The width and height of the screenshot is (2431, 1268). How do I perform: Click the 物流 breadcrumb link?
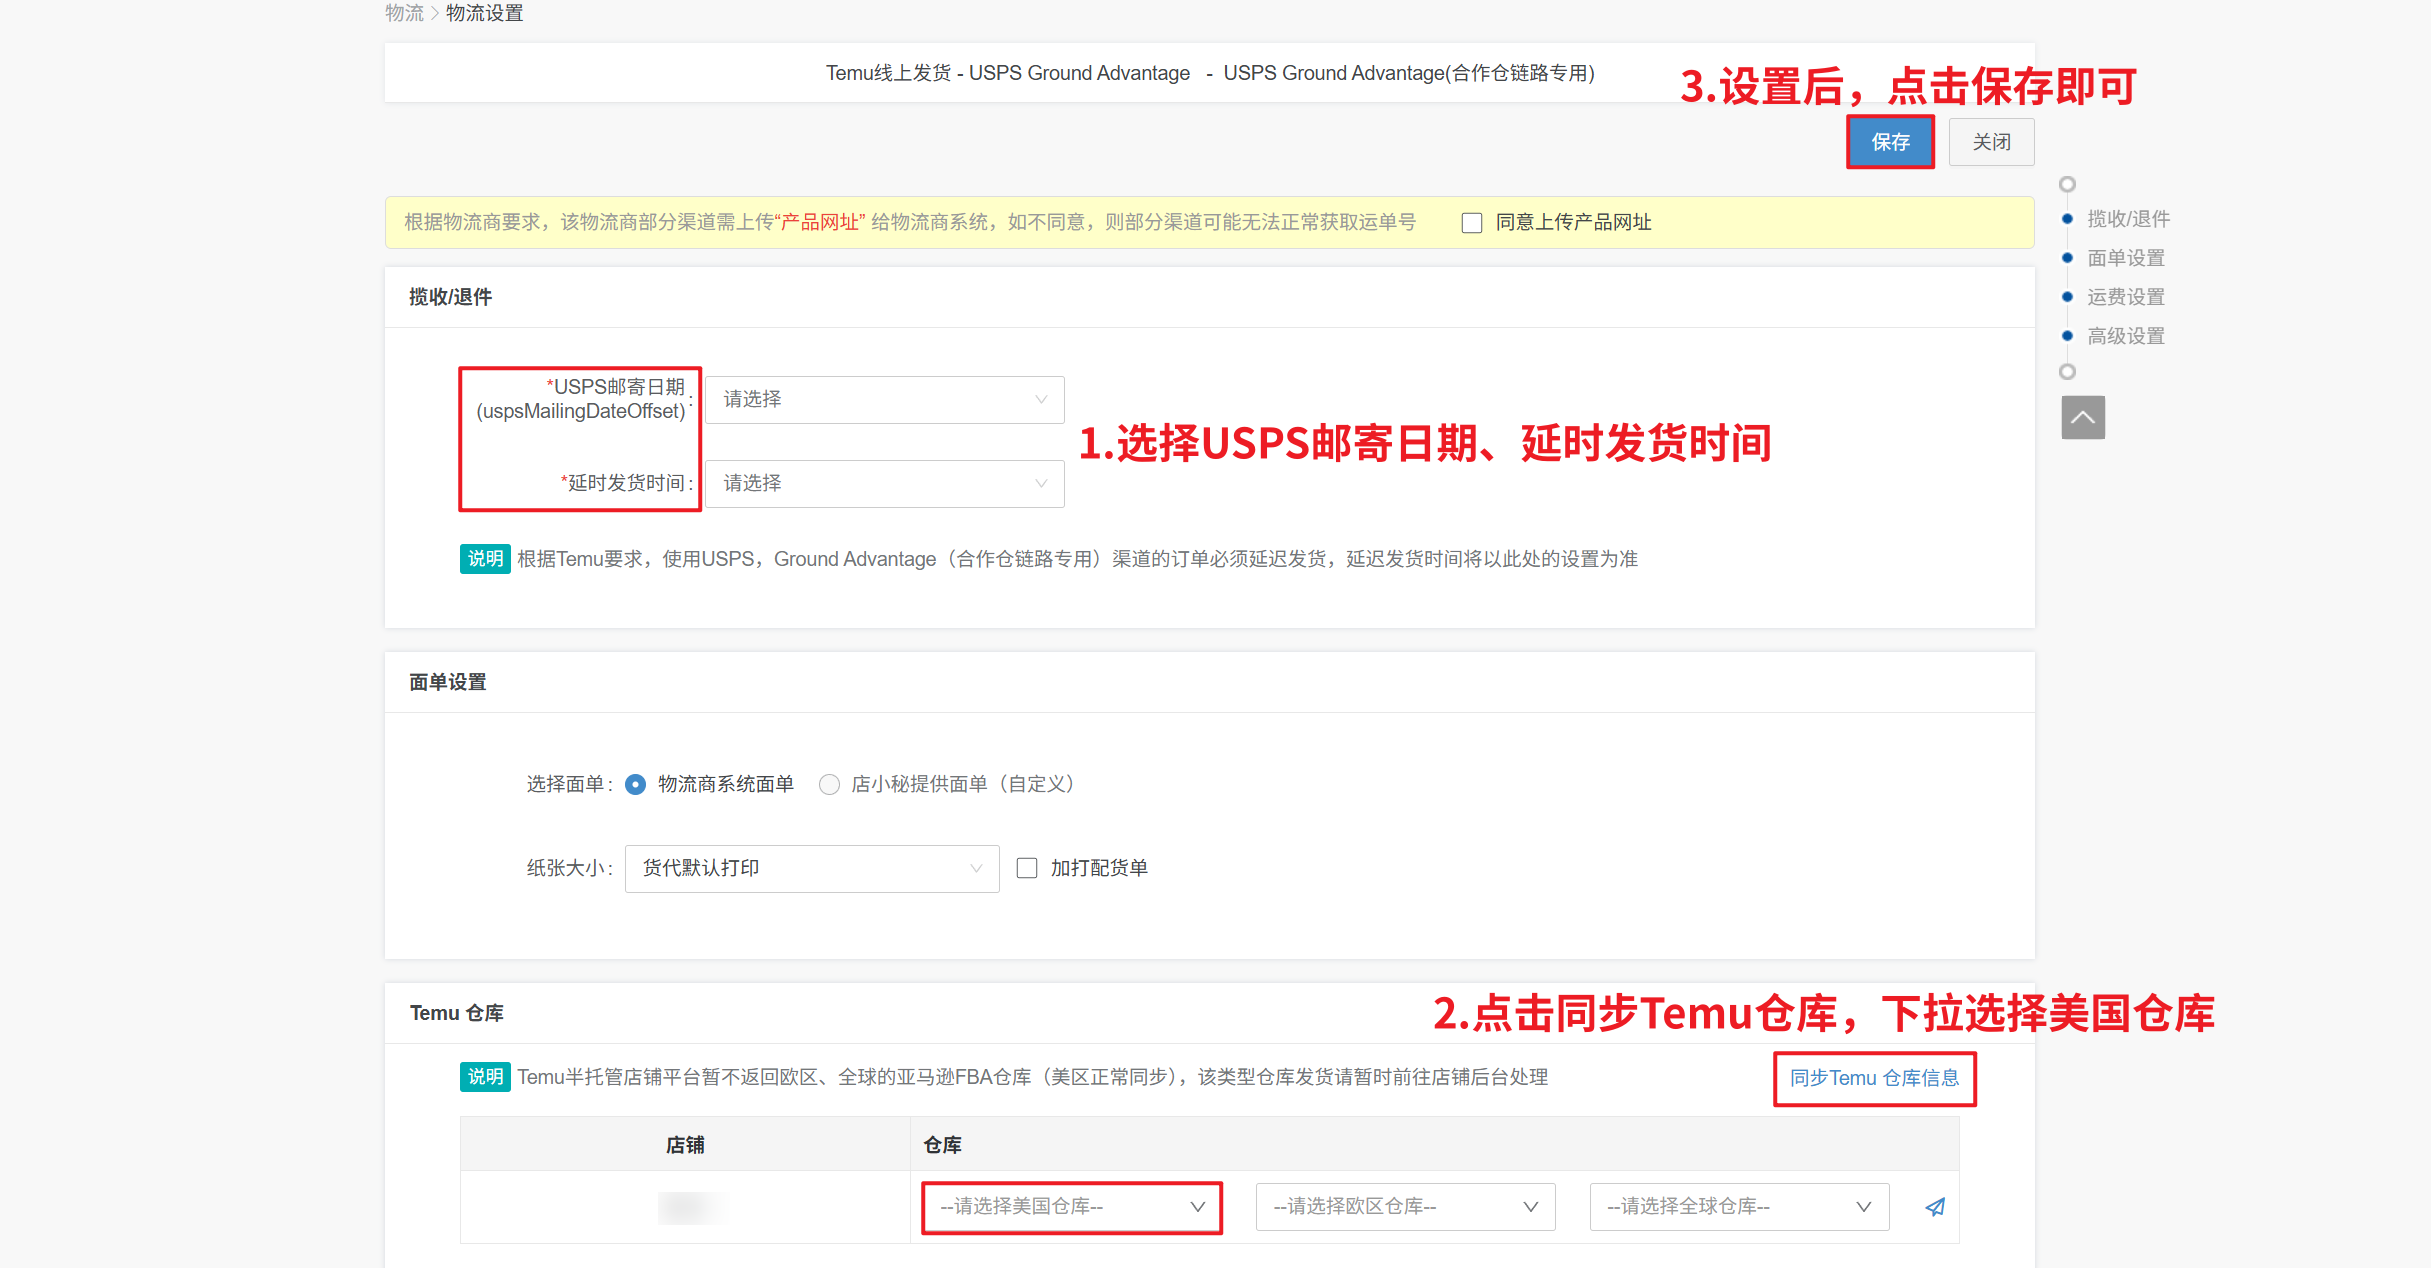click(x=404, y=13)
